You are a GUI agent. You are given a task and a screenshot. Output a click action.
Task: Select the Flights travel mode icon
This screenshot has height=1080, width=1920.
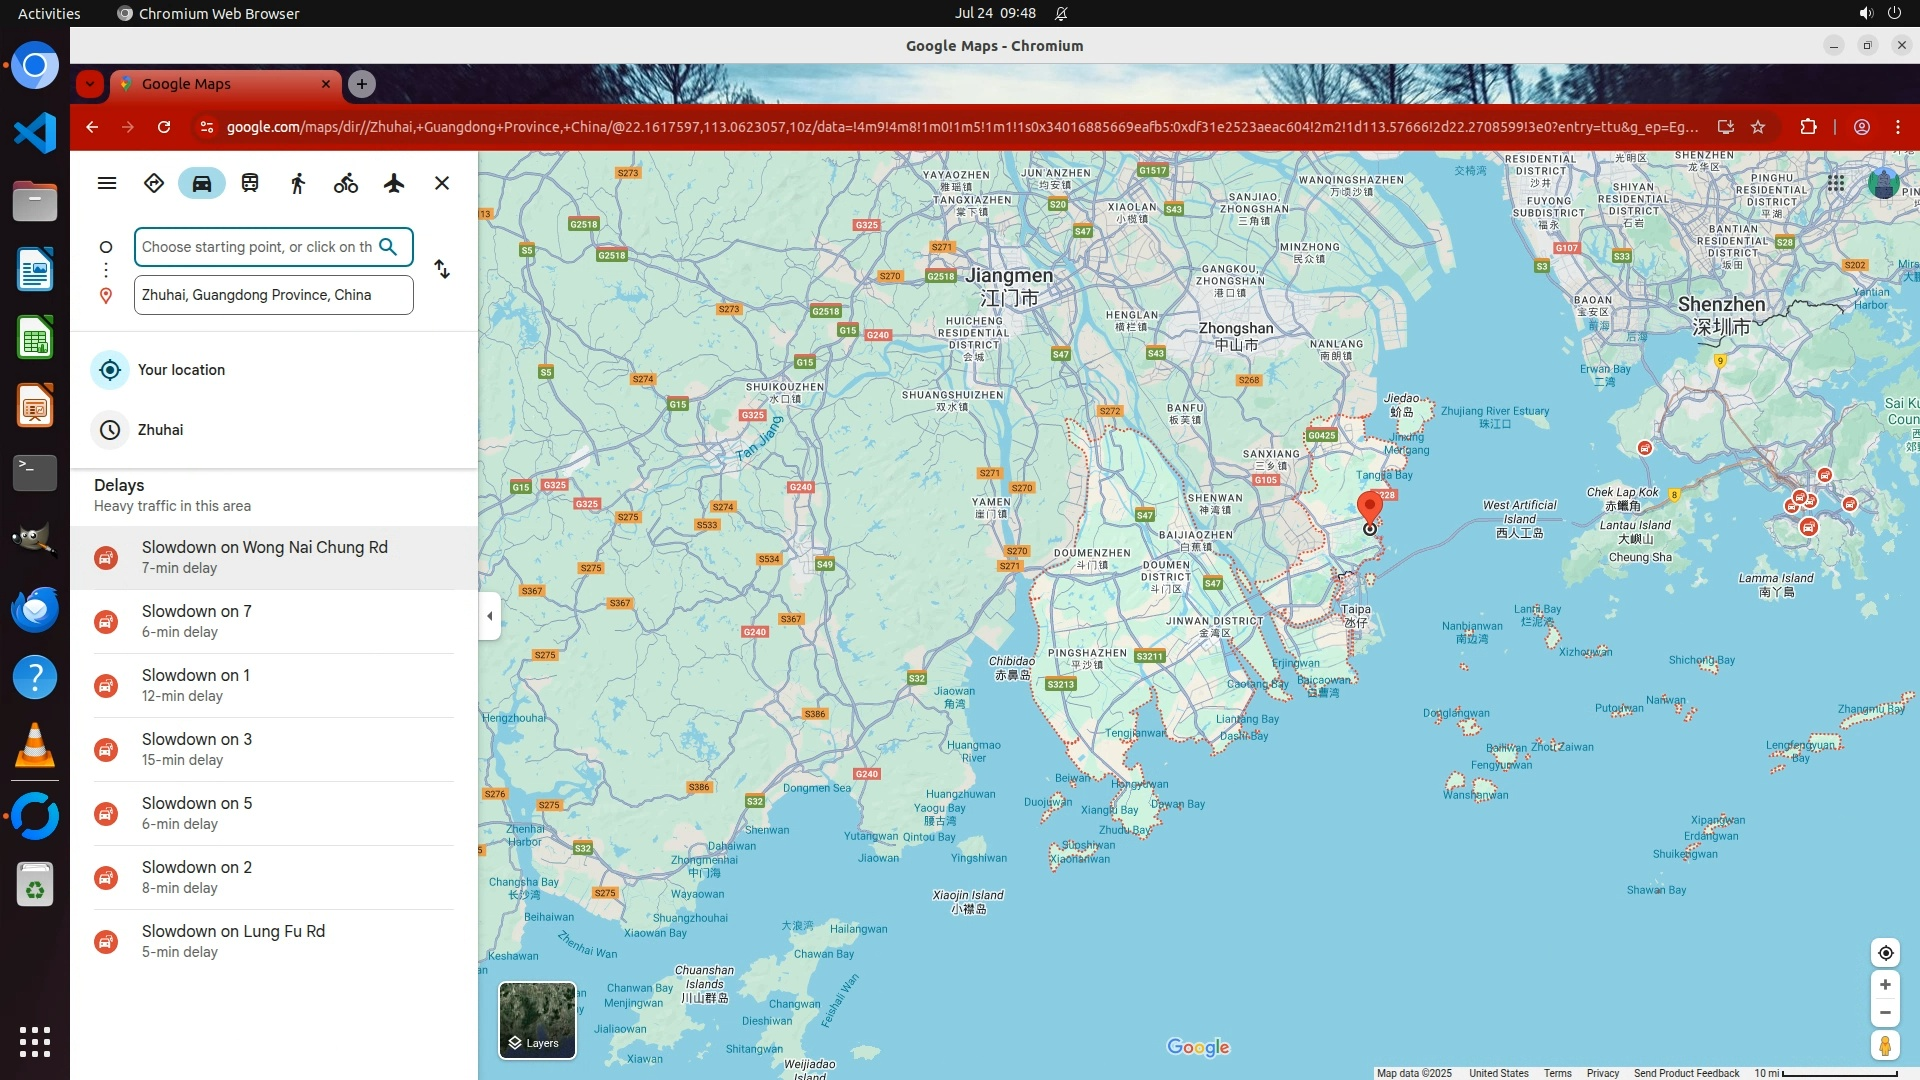394,183
